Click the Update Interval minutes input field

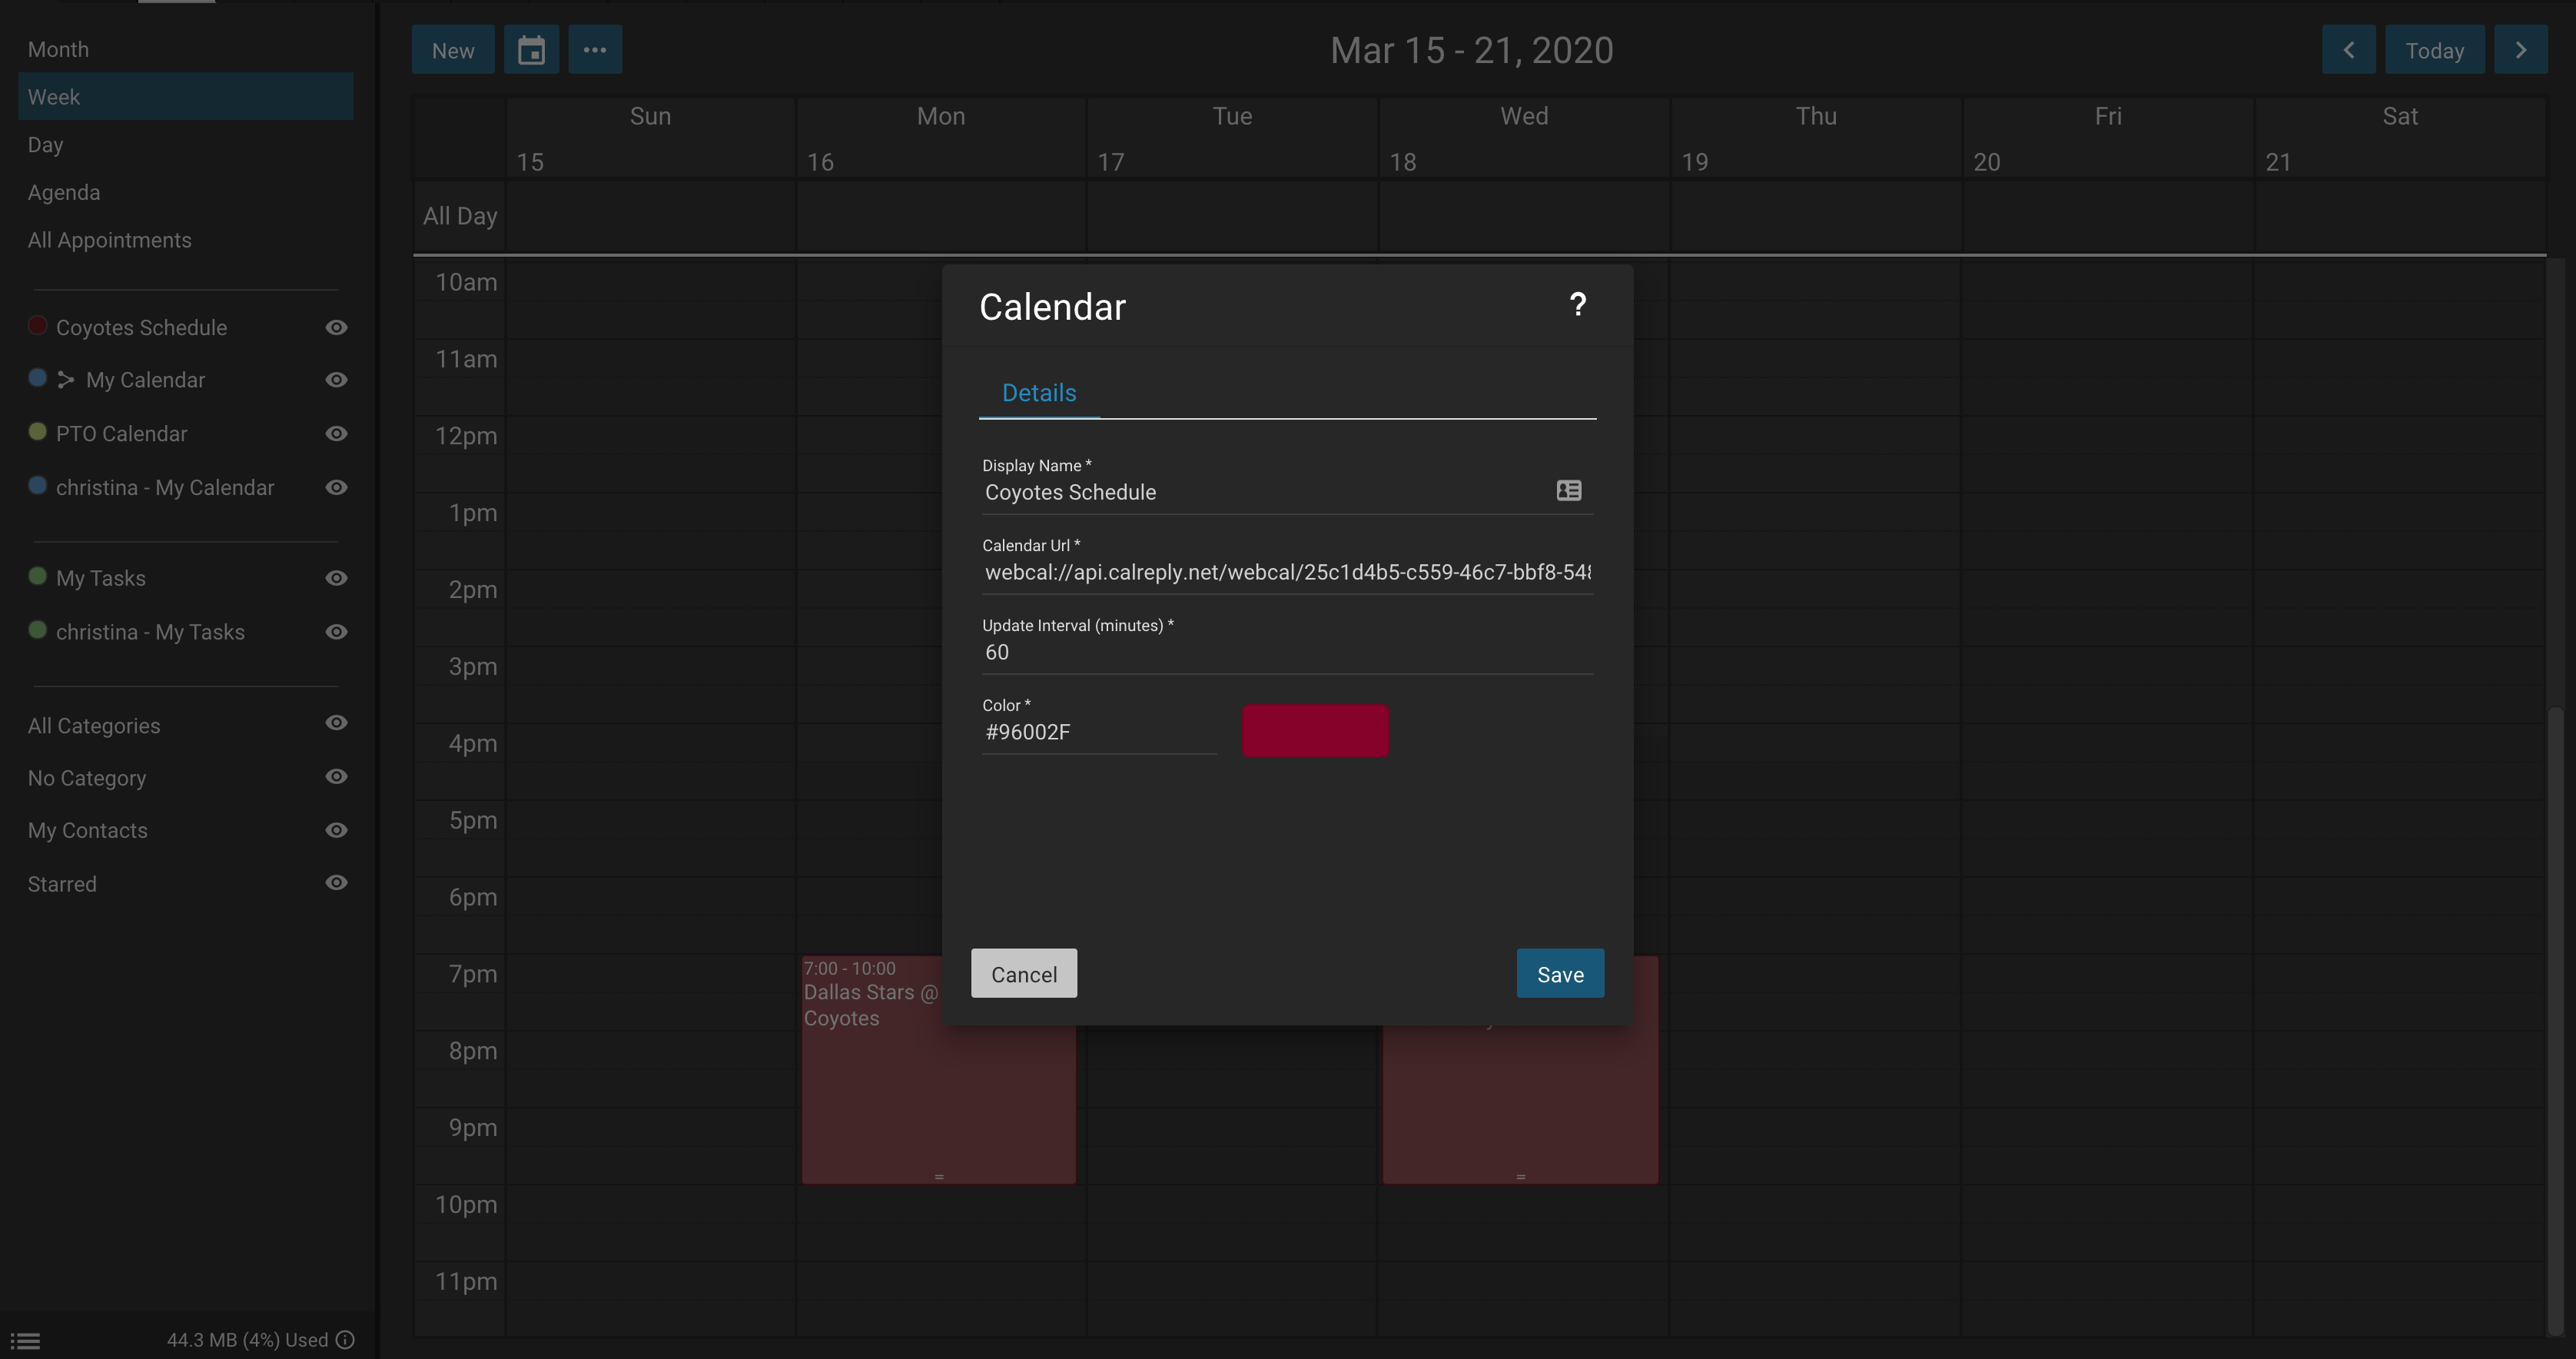tap(1288, 651)
